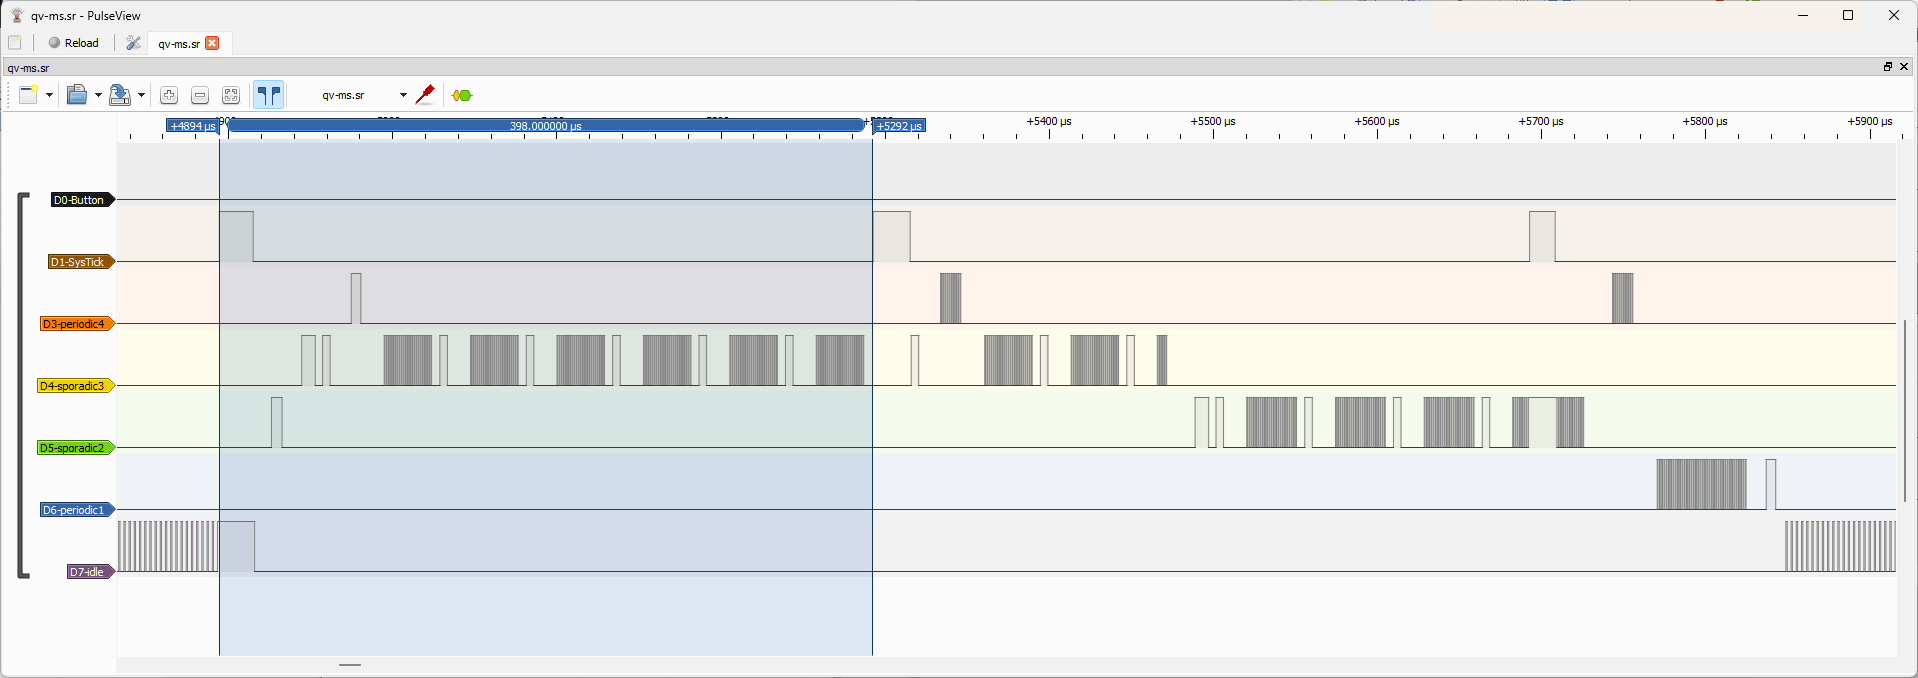Open the settings wrench icon
This screenshot has width=1918, height=678.
(133, 43)
